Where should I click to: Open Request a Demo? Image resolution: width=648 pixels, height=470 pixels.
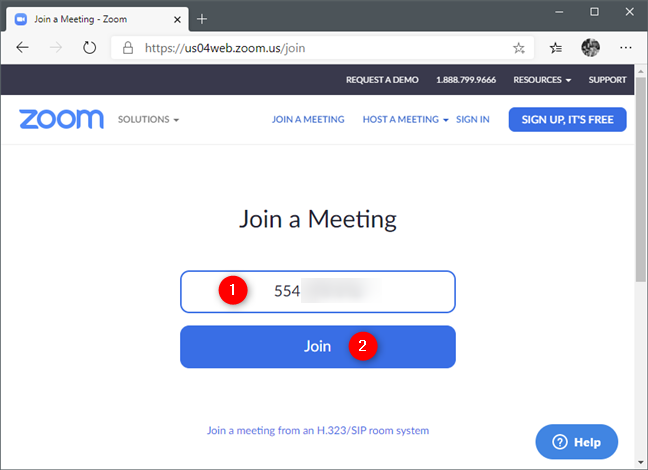382,80
